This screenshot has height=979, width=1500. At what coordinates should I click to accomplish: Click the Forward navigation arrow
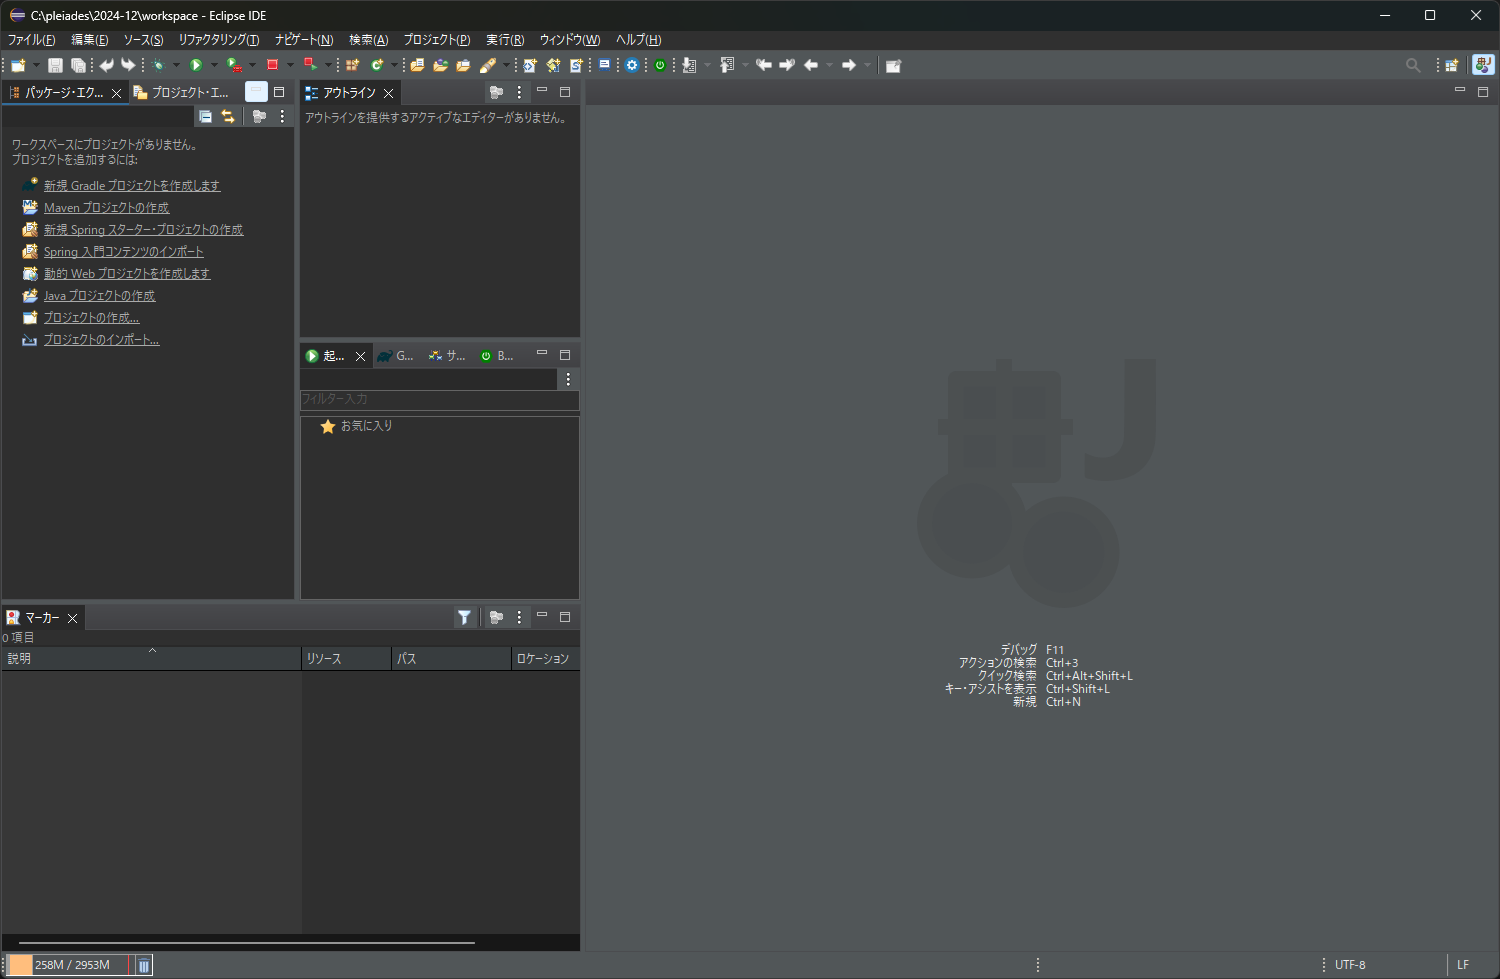click(x=849, y=65)
